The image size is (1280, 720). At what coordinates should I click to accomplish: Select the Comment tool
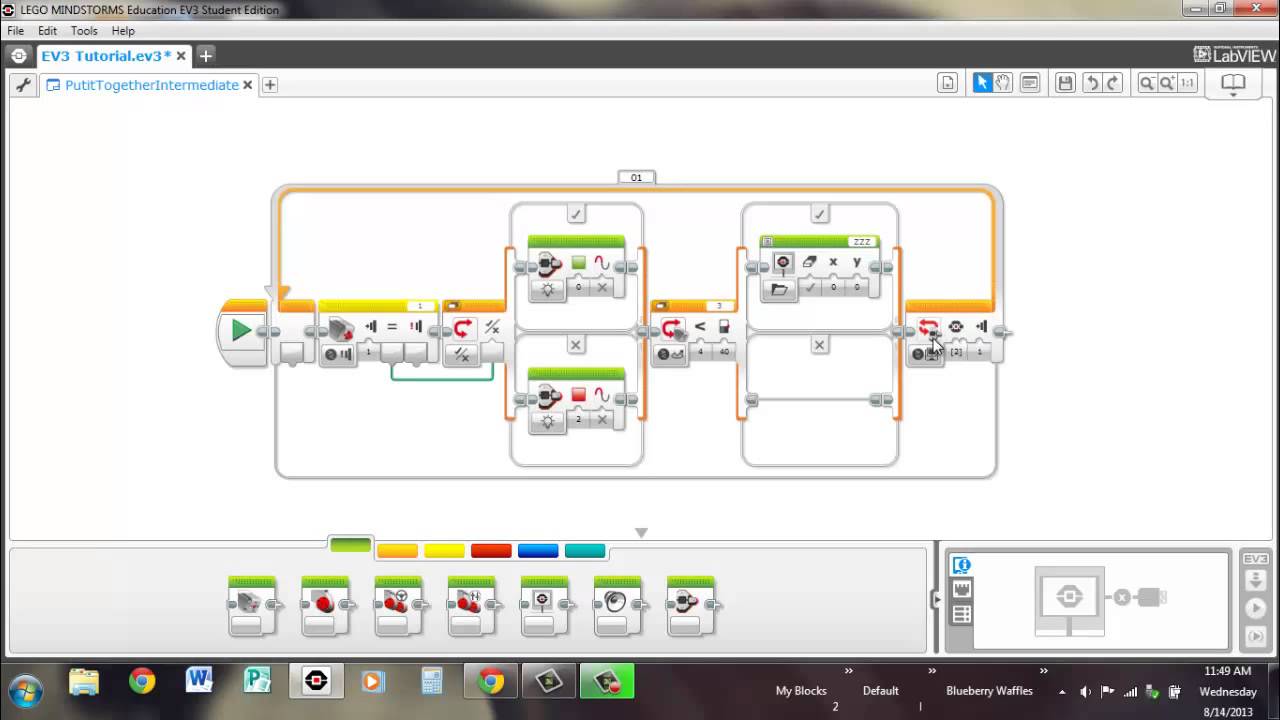click(x=1030, y=83)
